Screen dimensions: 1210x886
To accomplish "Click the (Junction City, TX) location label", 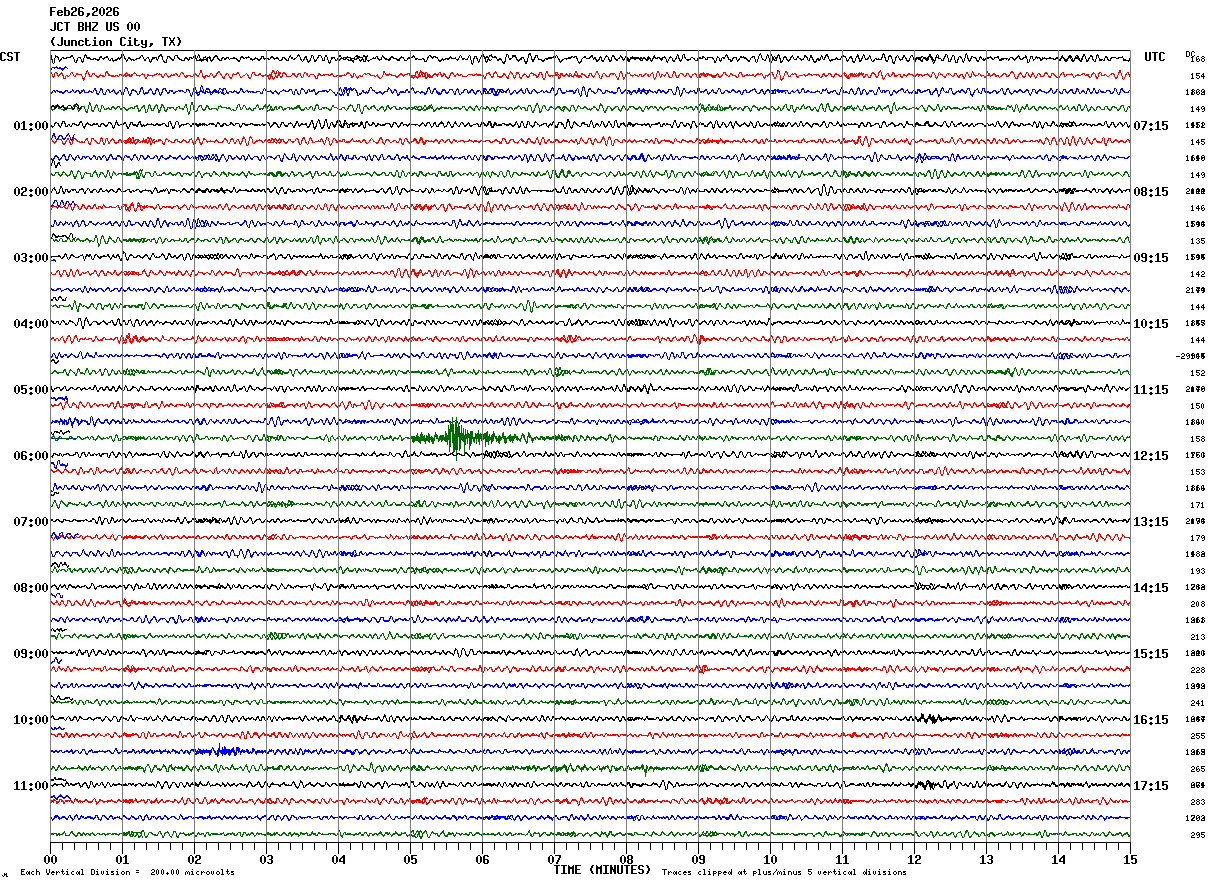I will pos(116,42).
